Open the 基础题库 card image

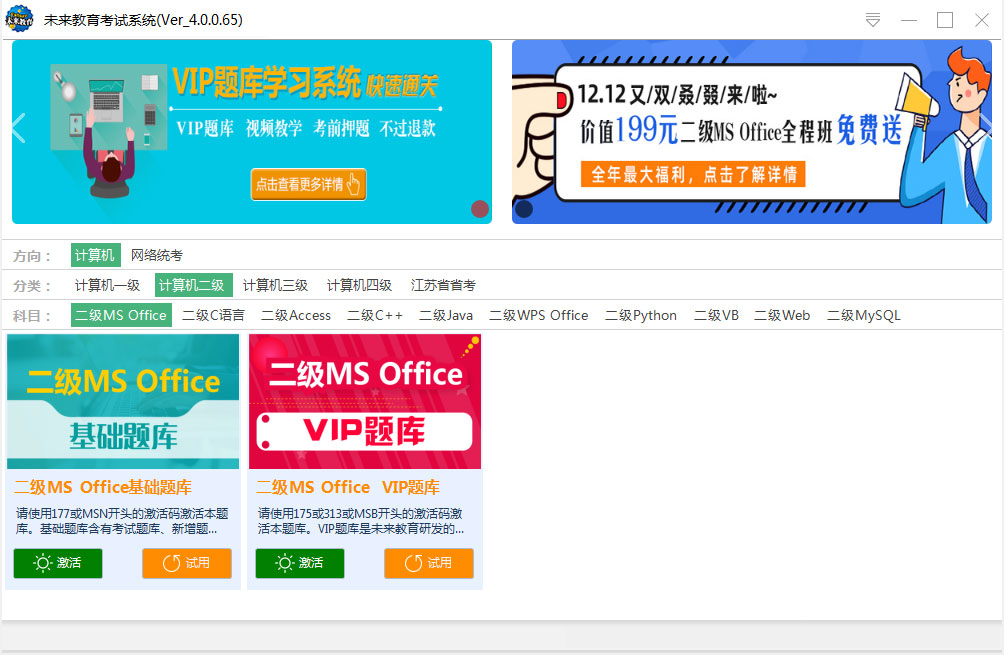click(123, 401)
